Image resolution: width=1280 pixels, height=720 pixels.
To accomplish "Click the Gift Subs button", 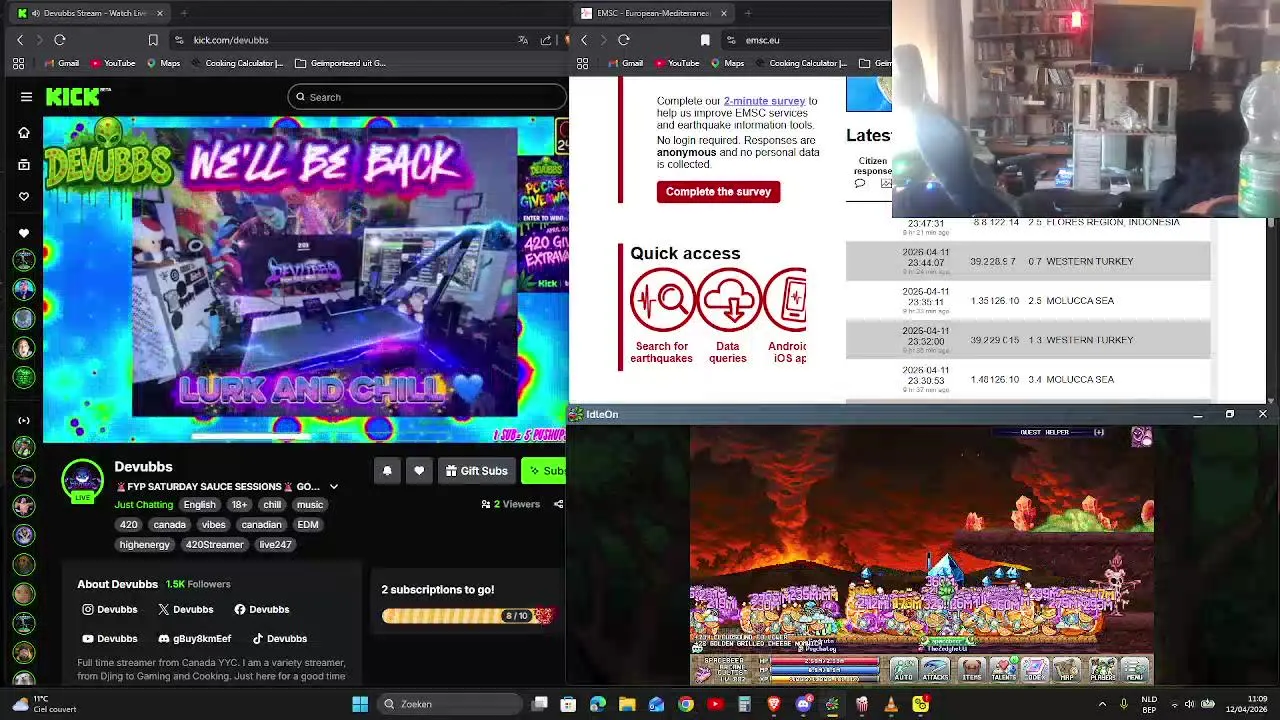I will coord(476,471).
